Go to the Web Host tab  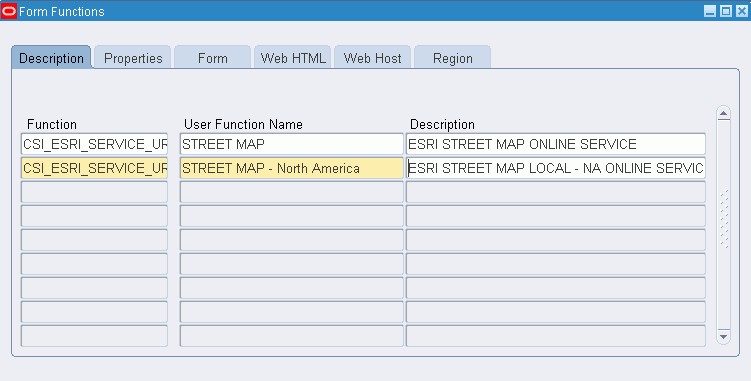point(373,58)
